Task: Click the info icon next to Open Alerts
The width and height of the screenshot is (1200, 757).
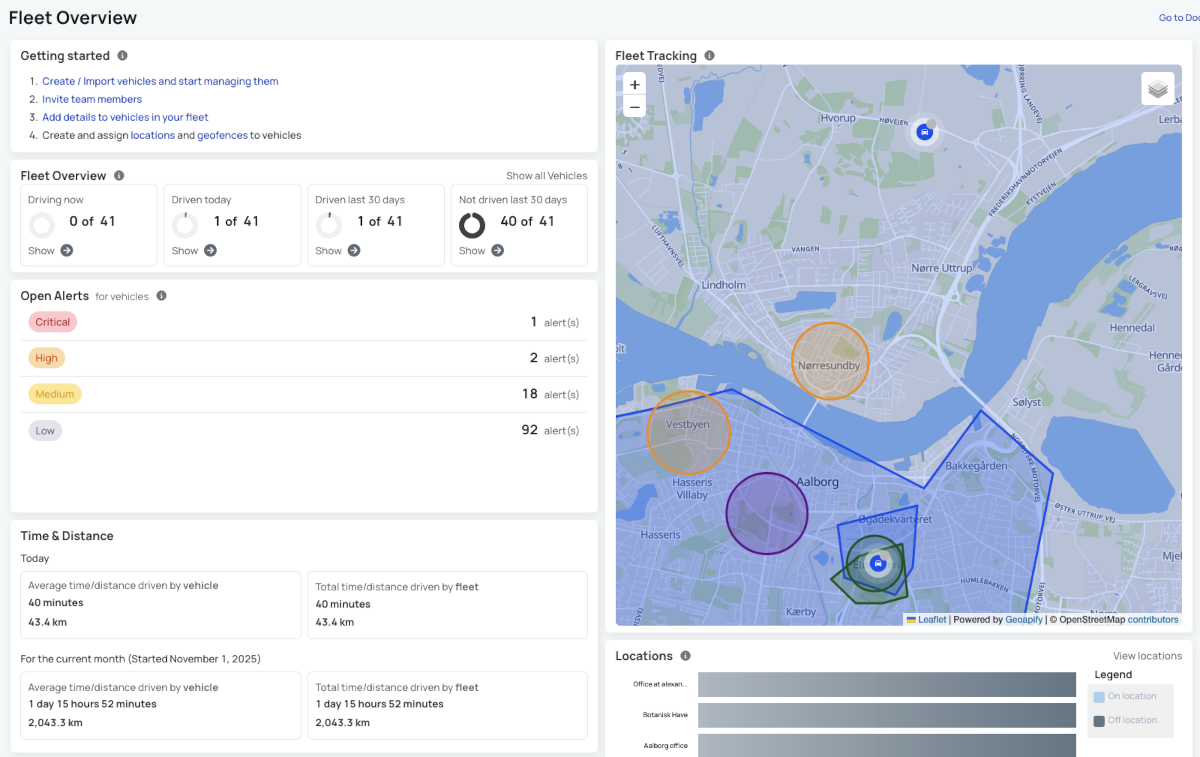Action: click(x=161, y=296)
